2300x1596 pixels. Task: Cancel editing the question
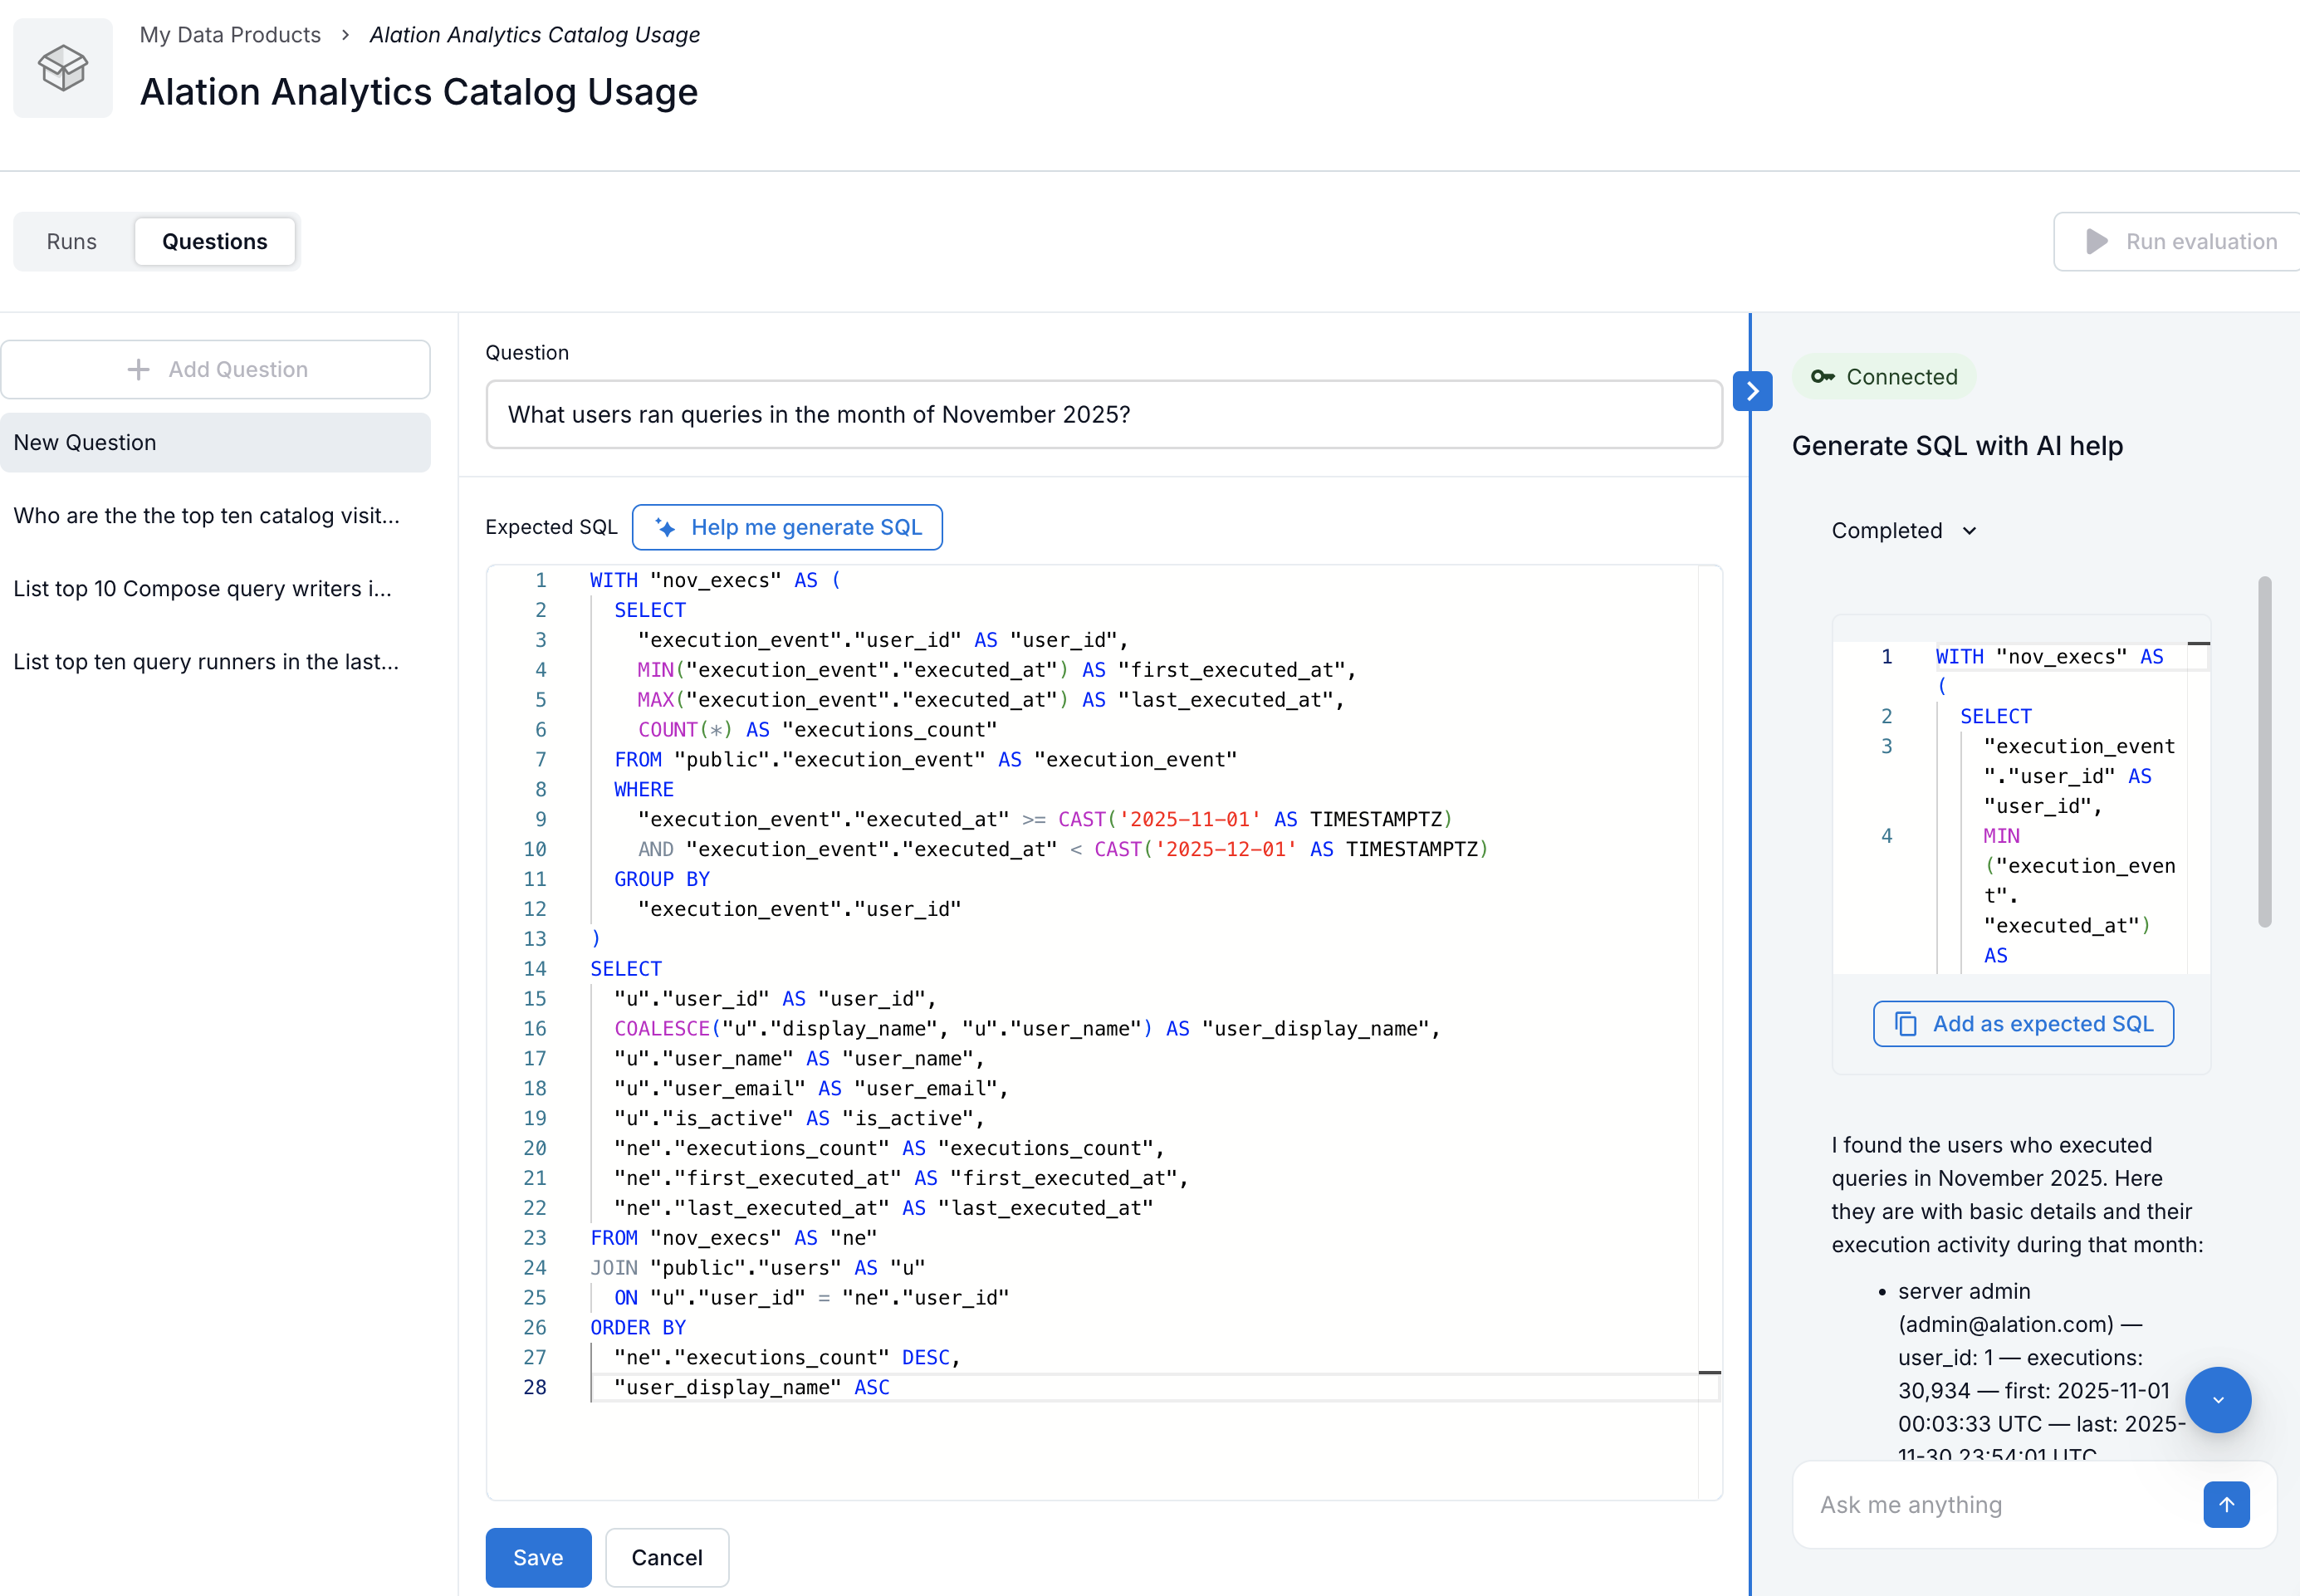pyautogui.click(x=666, y=1557)
